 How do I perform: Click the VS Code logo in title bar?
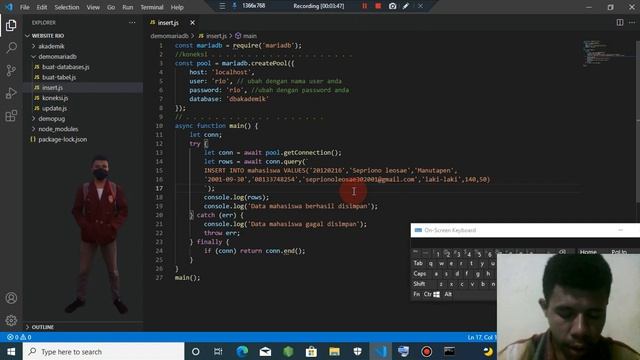[x=9, y=7]
